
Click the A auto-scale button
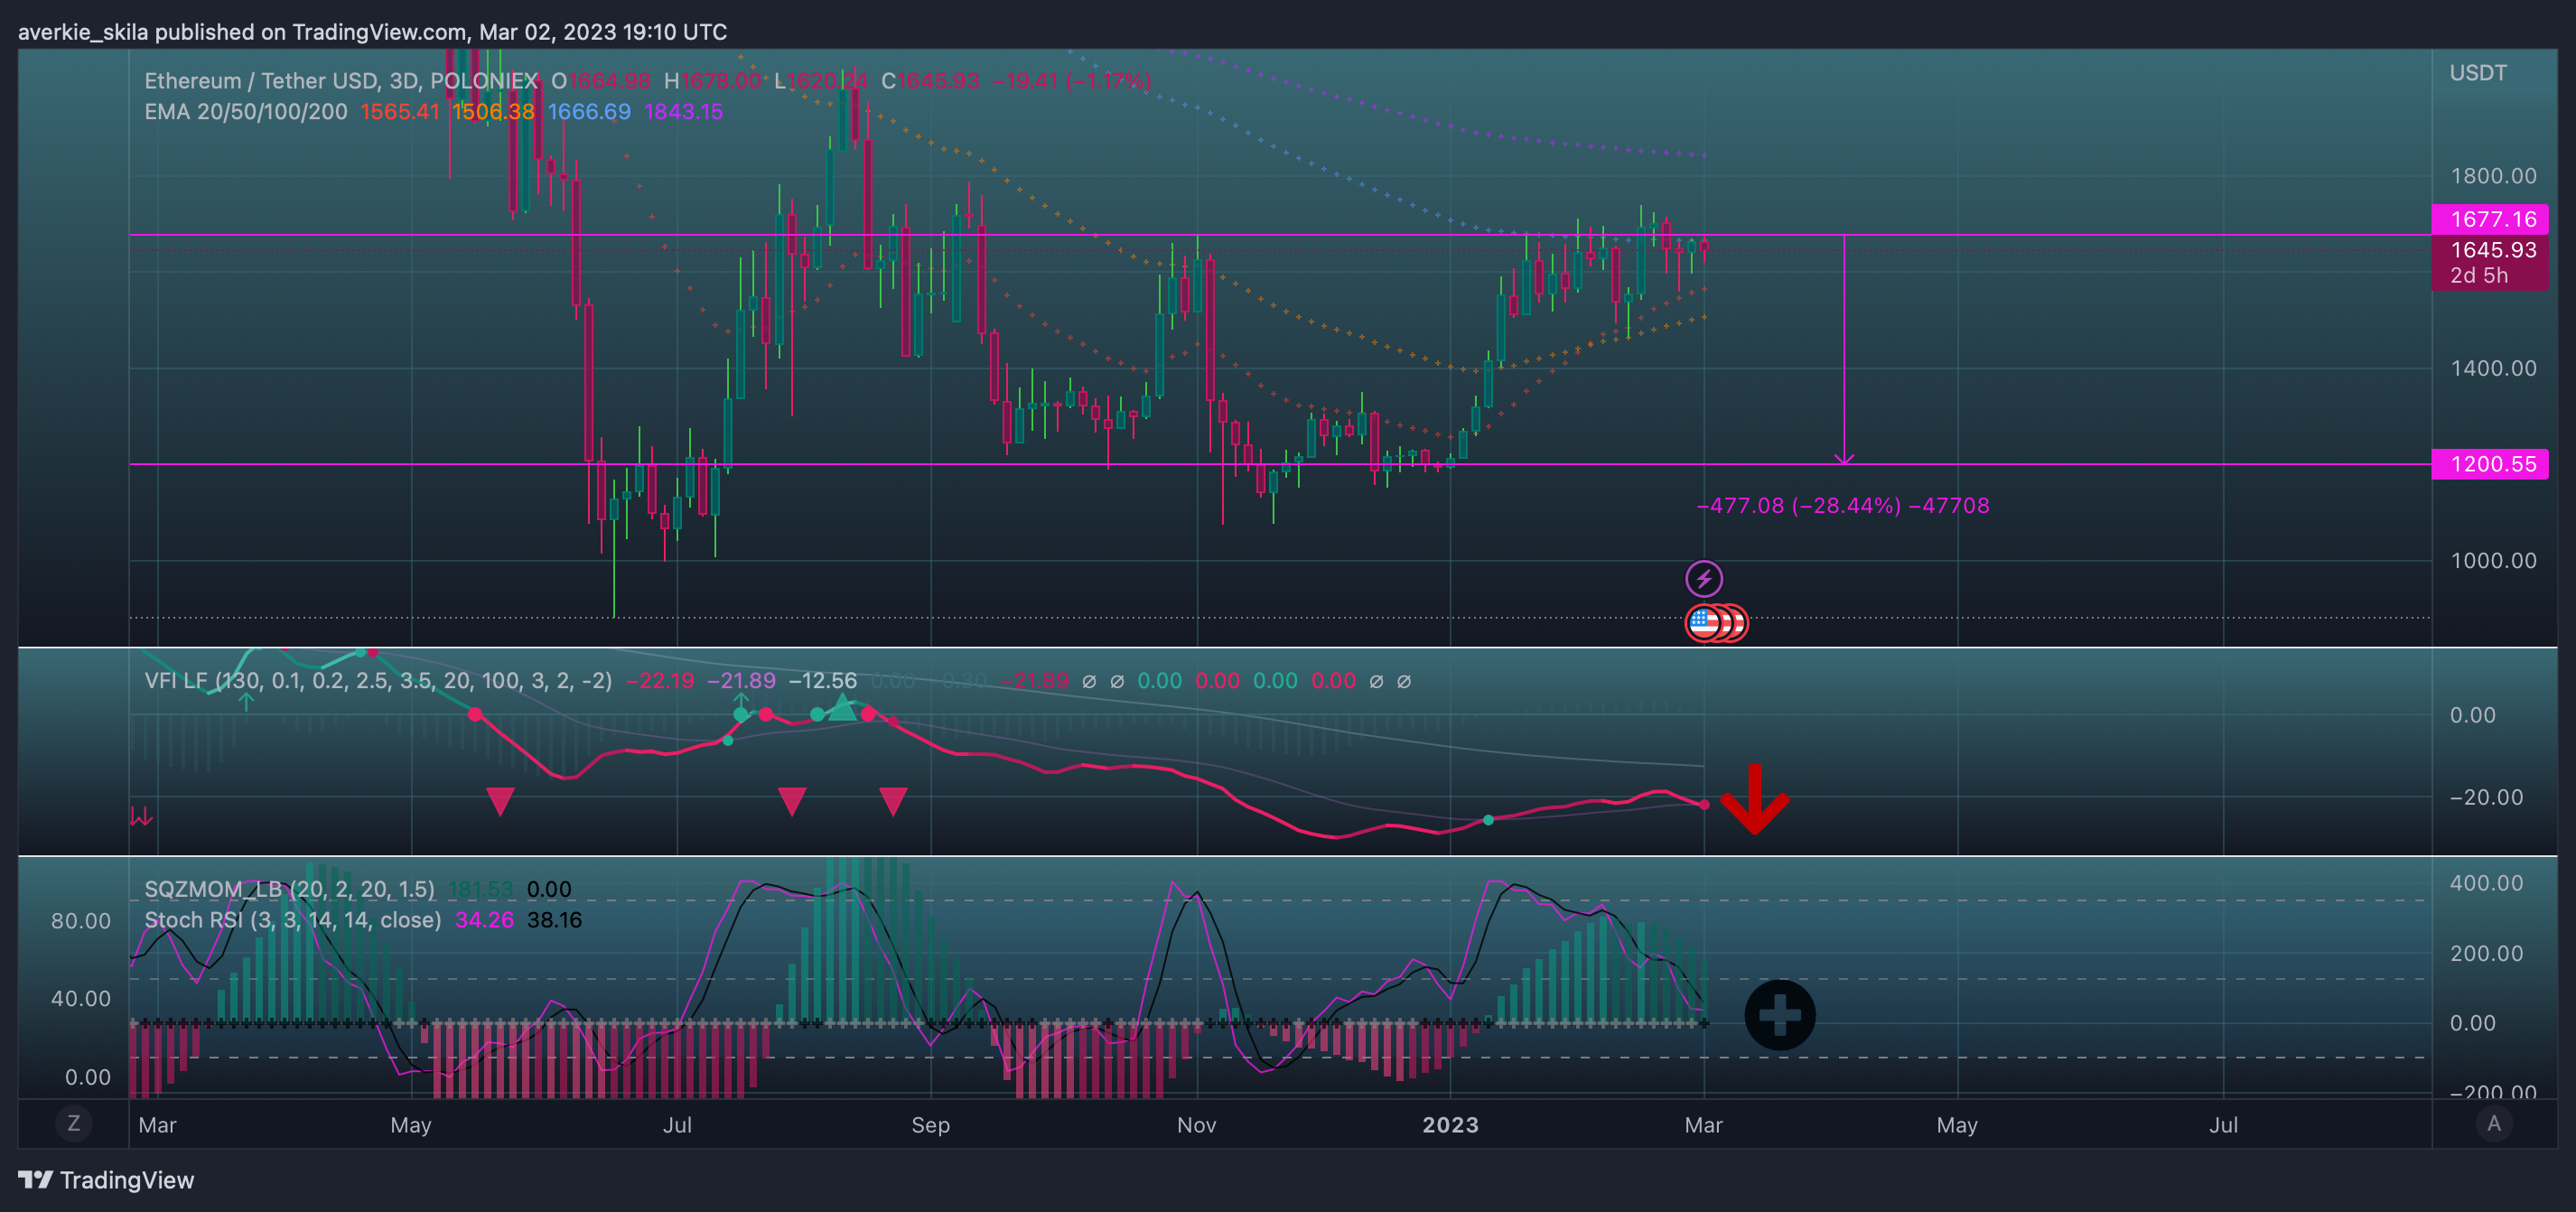click(2494, 1123)
